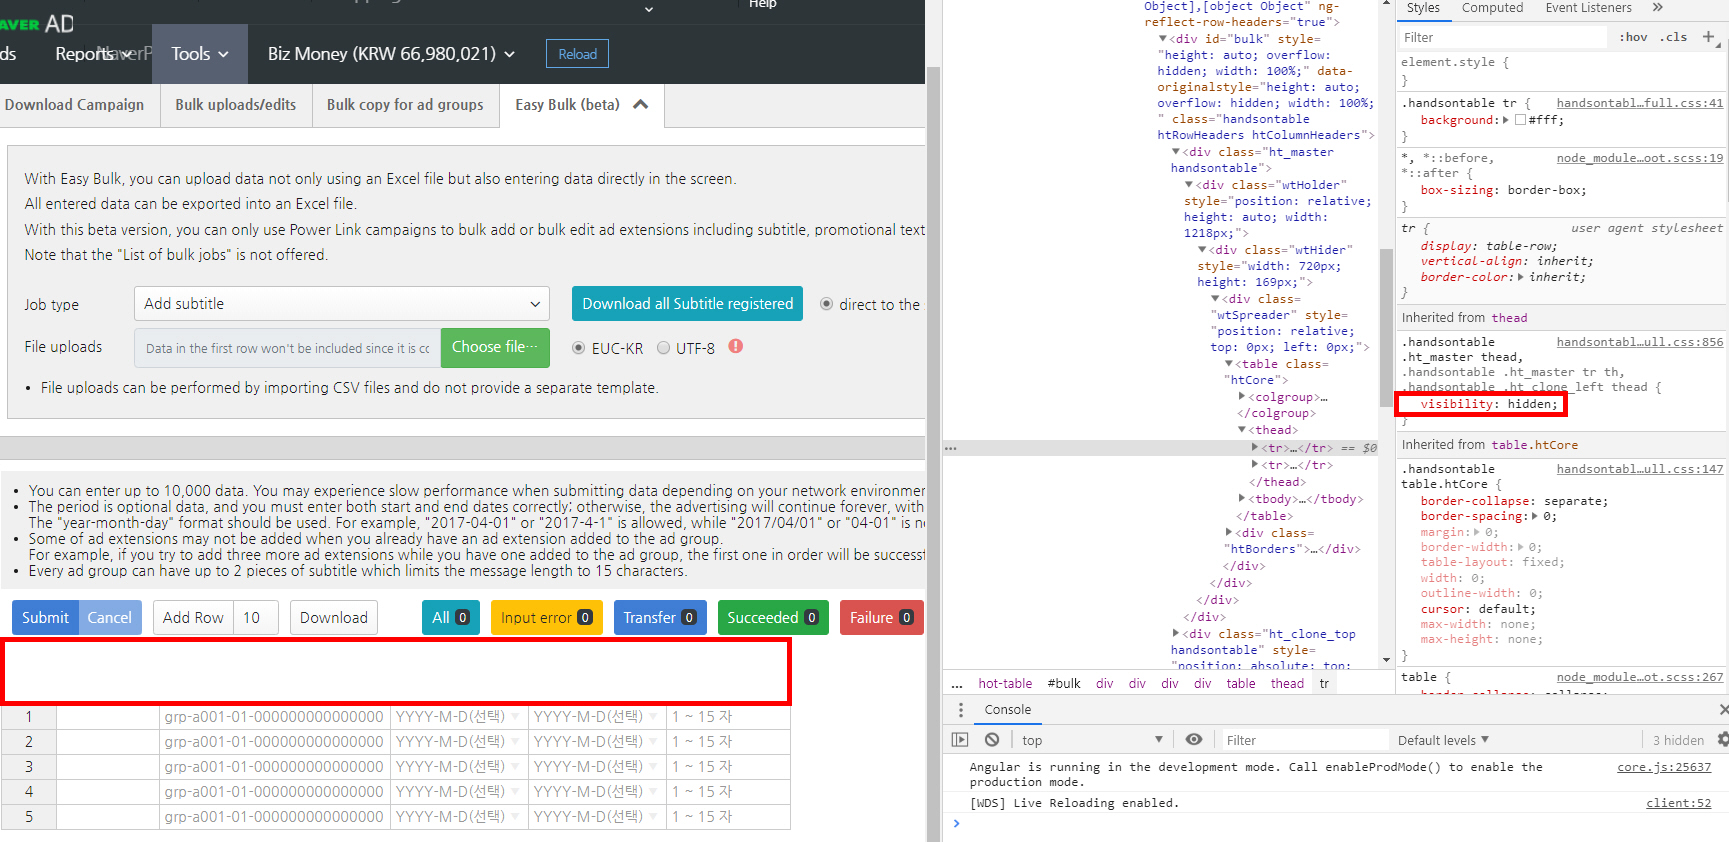
Task: Switch to Bulk copy for ad groups tab
Action: pyautogui.click(x=405, y=105)
